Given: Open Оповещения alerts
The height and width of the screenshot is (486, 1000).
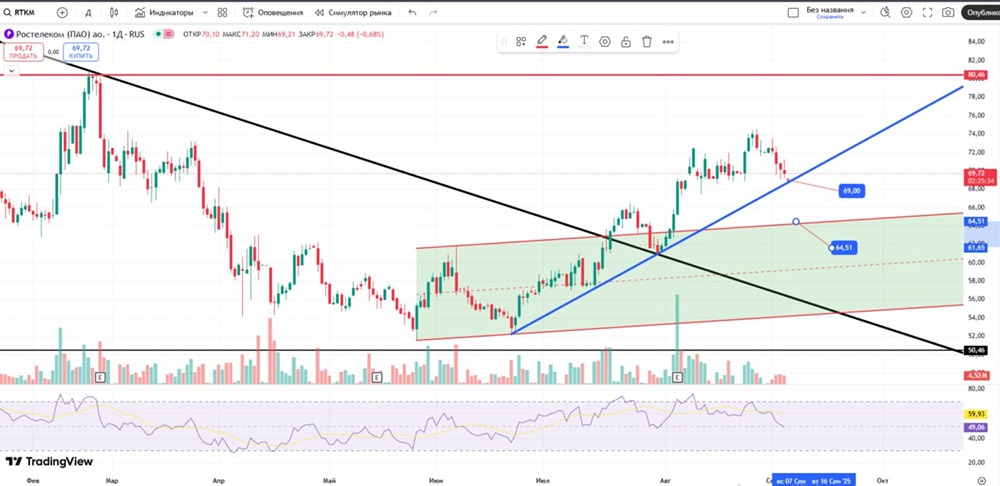Looking at the screenshot, I should pos(273,12).
